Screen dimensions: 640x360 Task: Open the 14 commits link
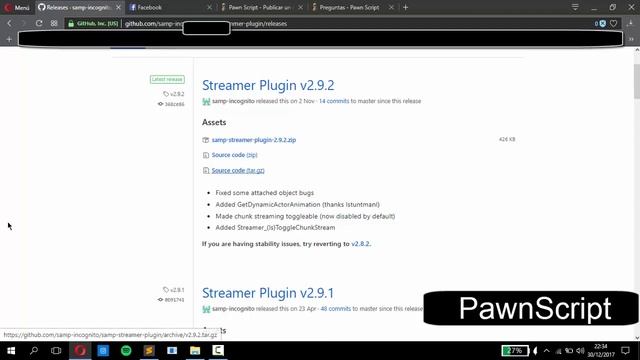pyautogui.click(x=334, y=101)
